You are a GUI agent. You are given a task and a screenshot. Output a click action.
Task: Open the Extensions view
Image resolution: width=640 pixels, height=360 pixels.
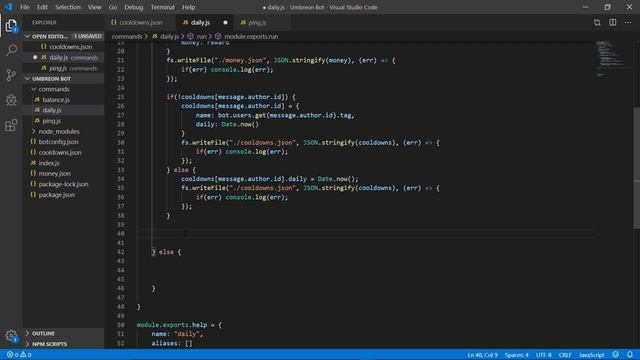pyautogui.click(x=11, y=125)
